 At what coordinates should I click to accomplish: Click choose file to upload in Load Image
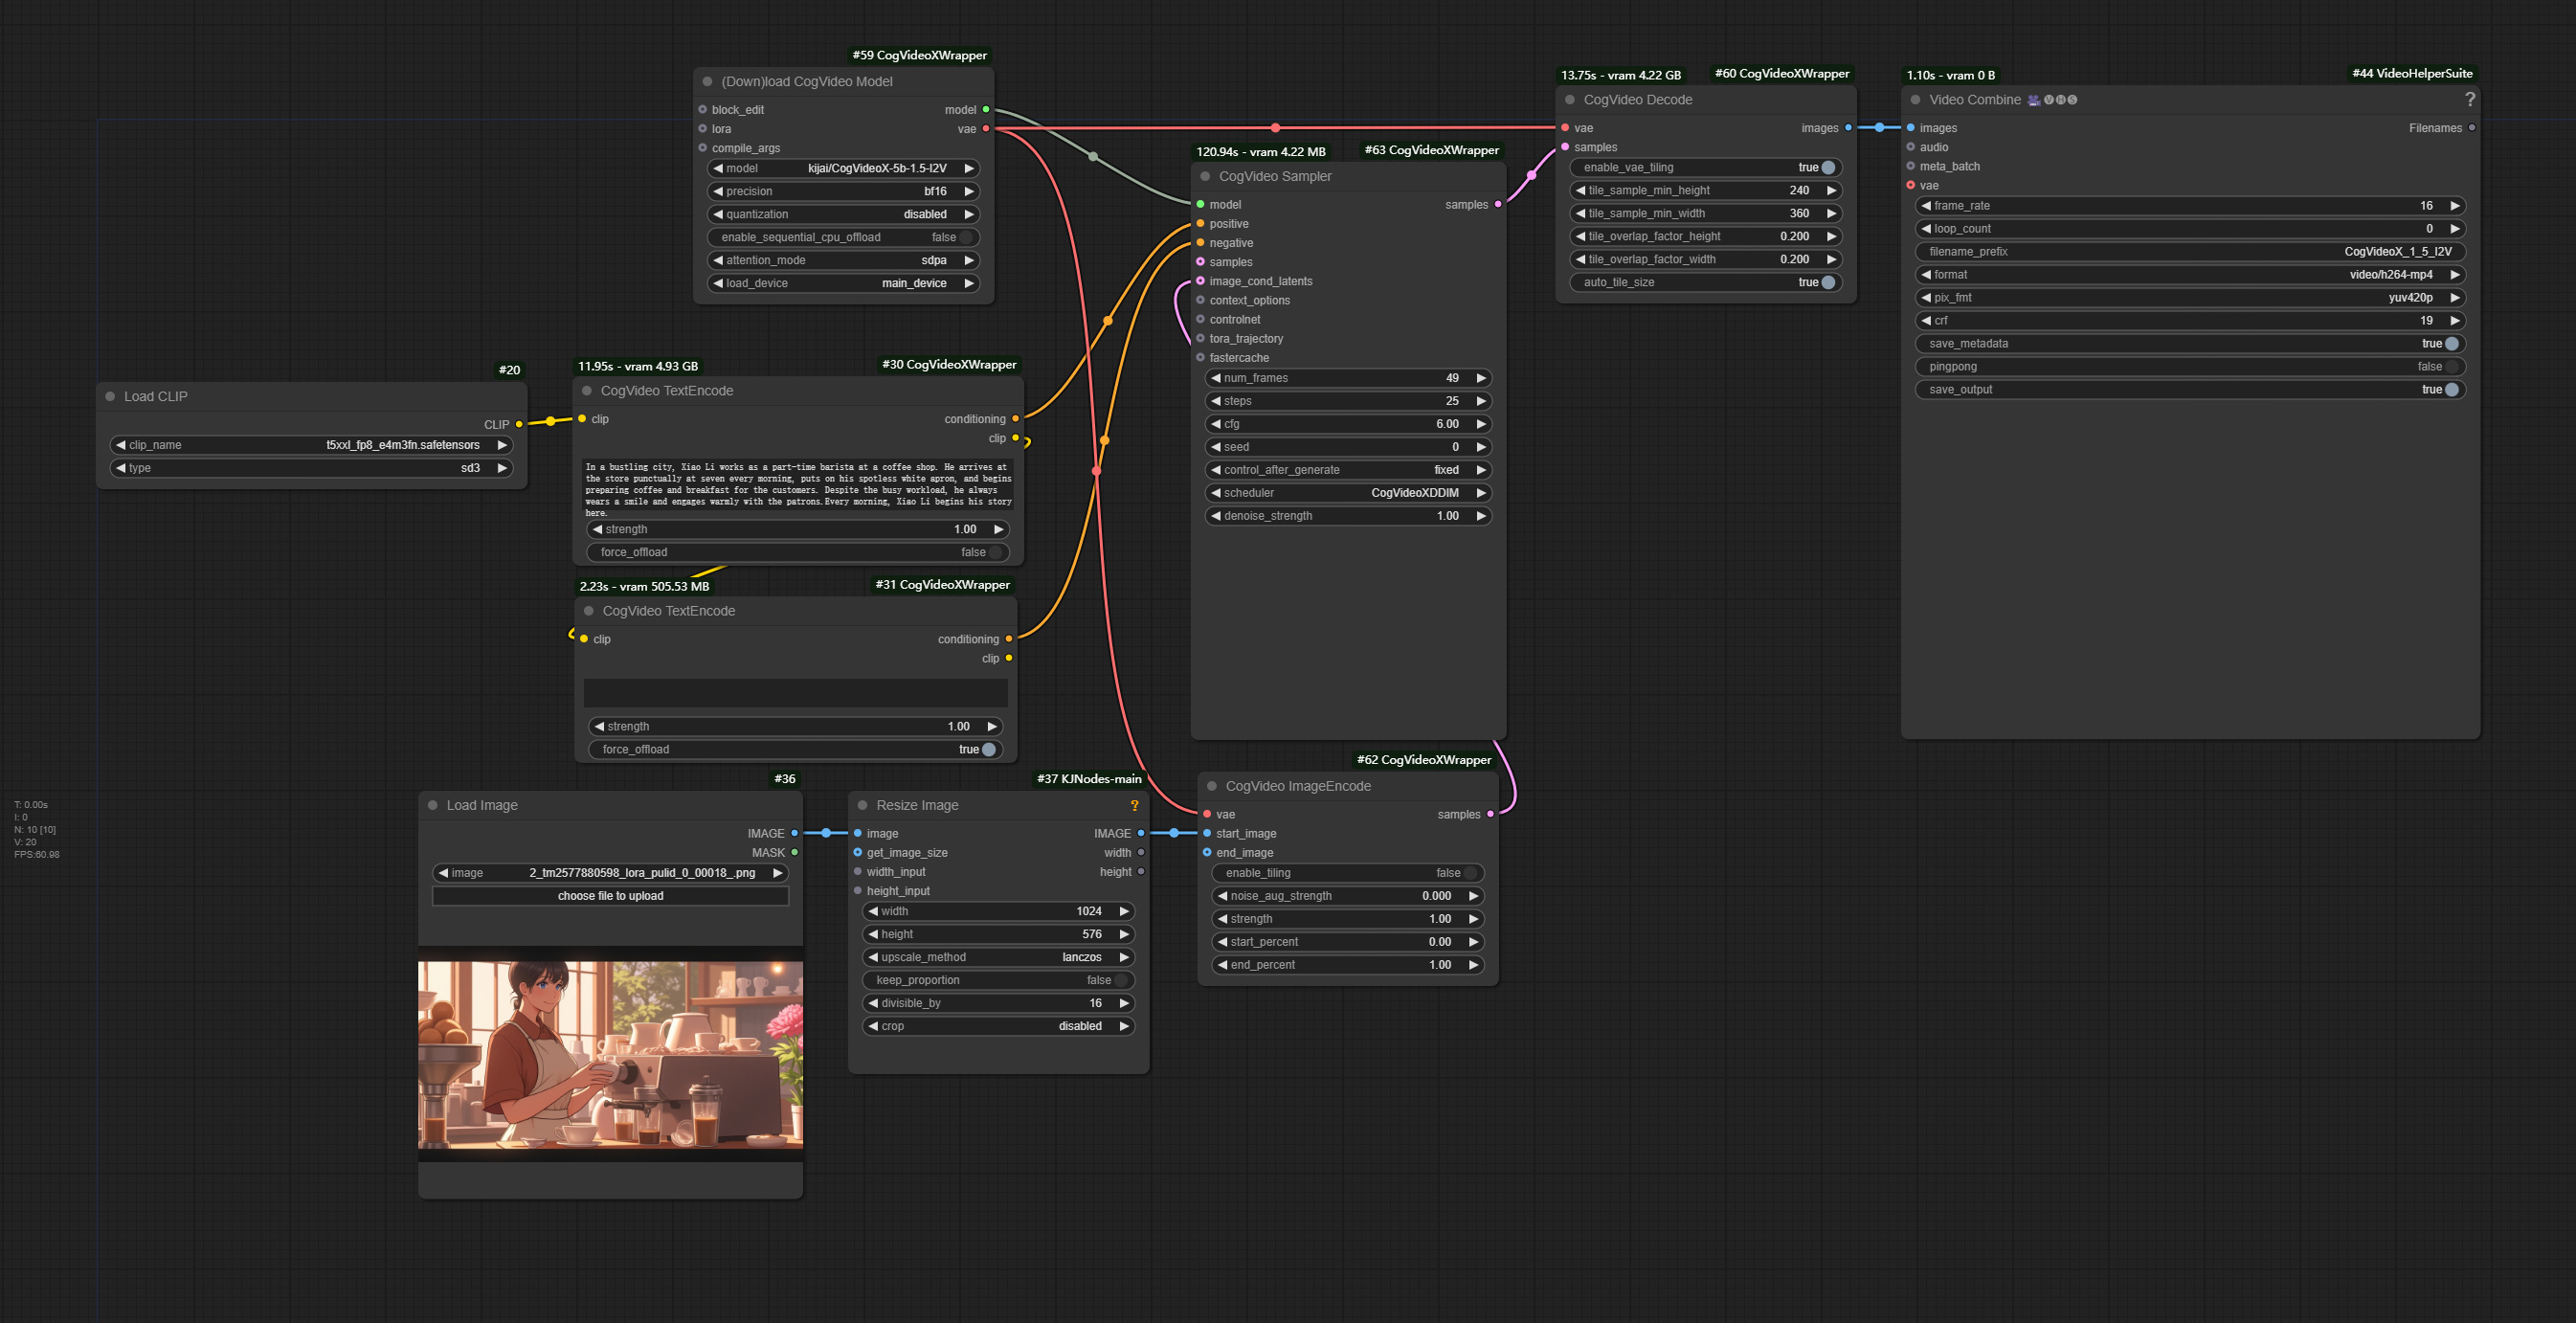(x=610, y=896)
